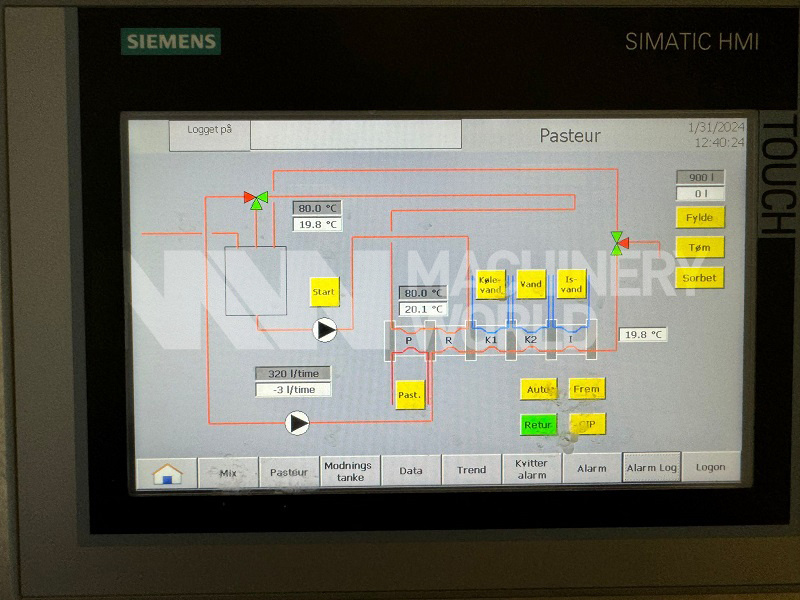Tap heat exchanger section K1

point(490,340)
